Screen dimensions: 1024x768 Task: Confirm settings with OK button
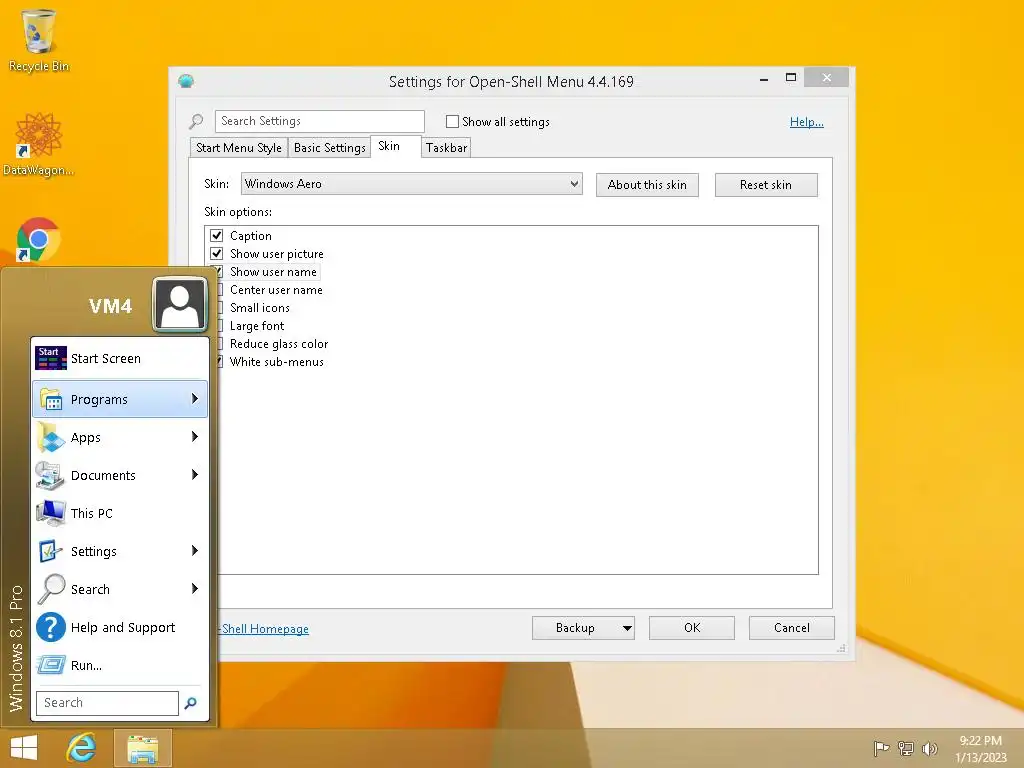coord(692,628)
